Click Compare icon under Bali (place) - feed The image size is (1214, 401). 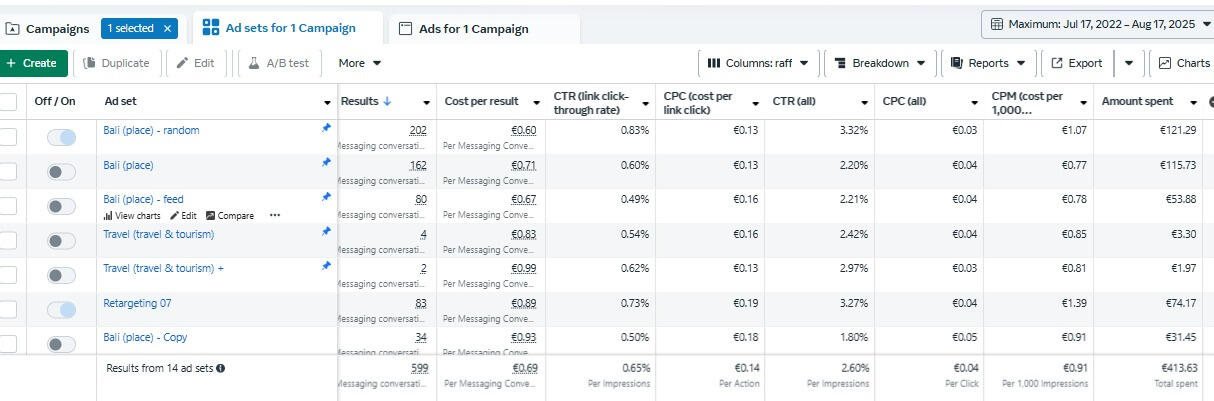[211, 216]
